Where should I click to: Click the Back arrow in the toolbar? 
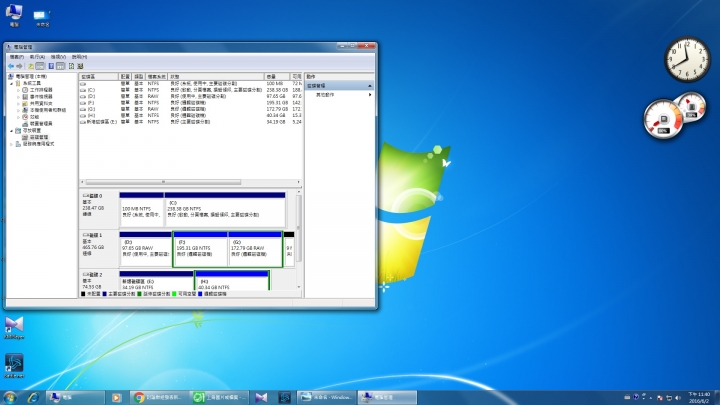click(11, 67)
